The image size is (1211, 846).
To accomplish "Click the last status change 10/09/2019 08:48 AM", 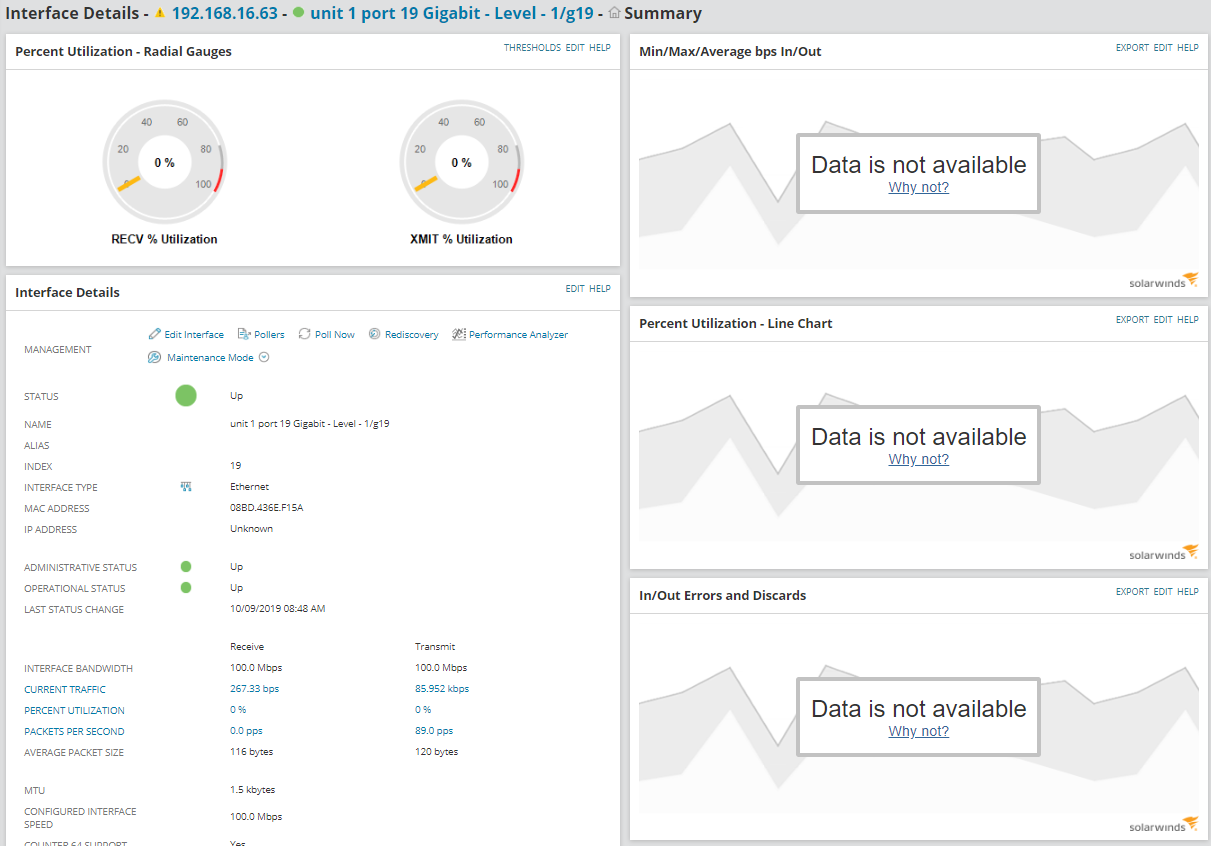I will coord(278,609).
